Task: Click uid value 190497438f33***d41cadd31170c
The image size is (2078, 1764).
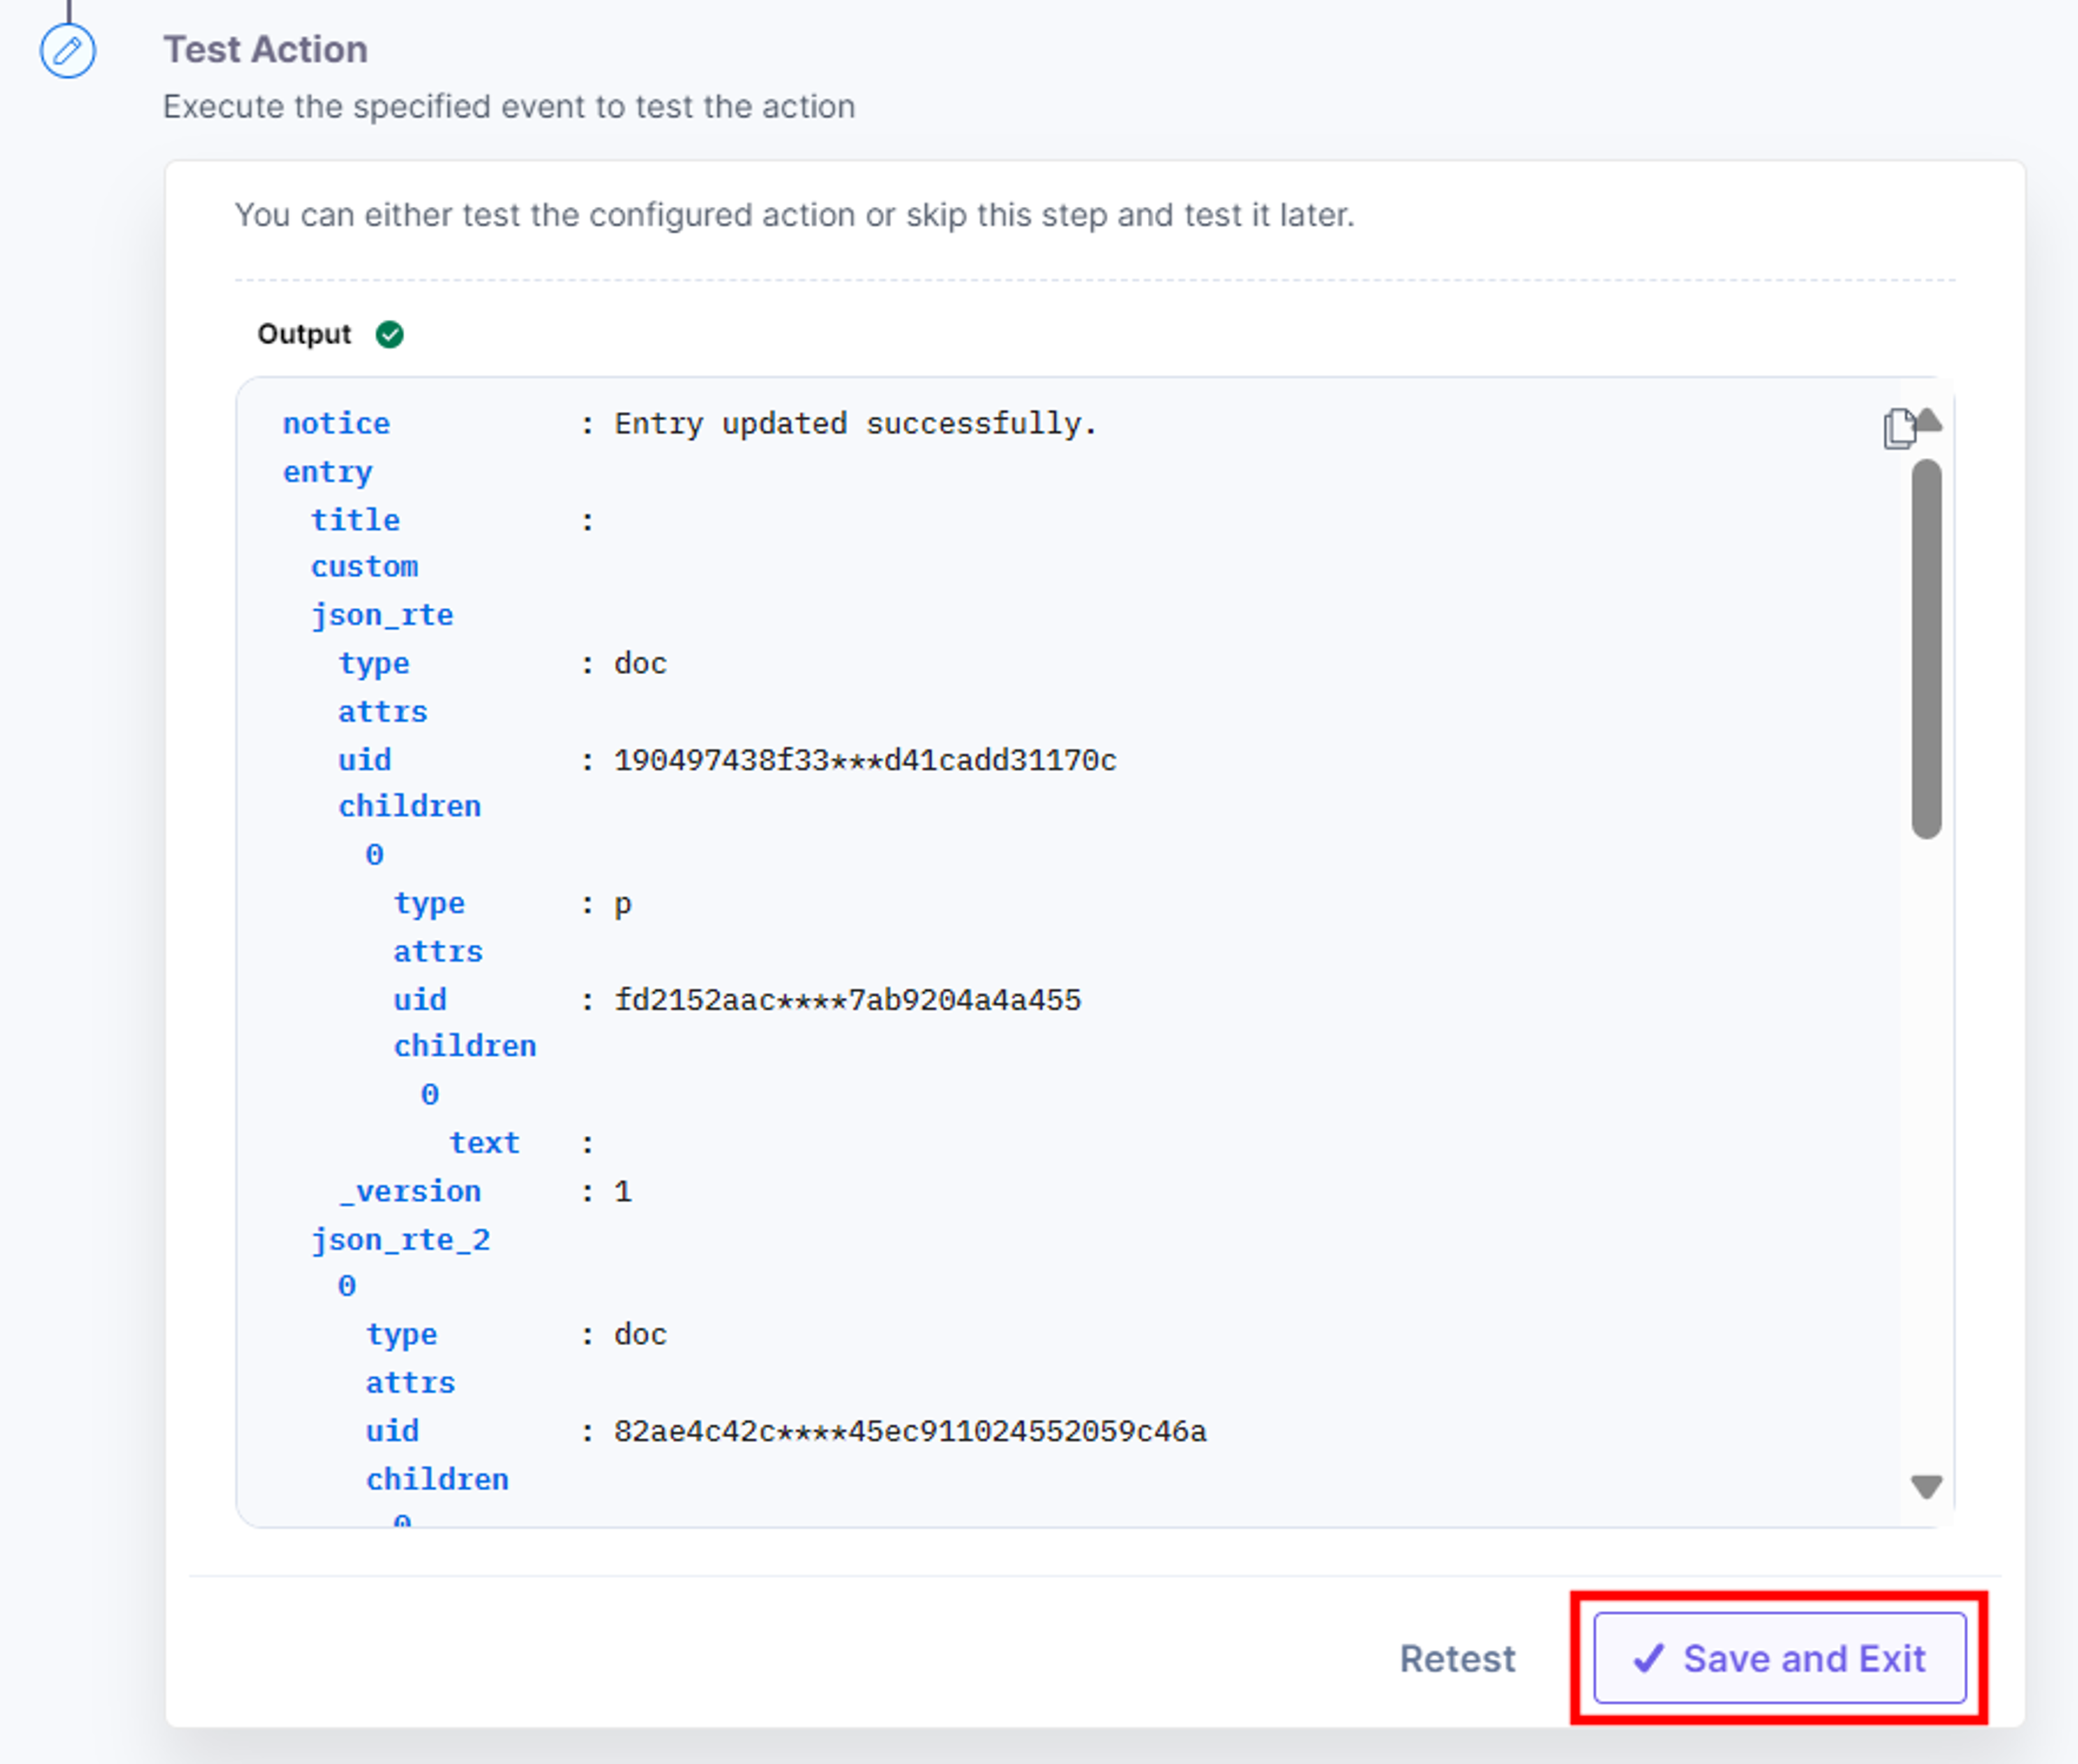Action: tap(865, 761)
